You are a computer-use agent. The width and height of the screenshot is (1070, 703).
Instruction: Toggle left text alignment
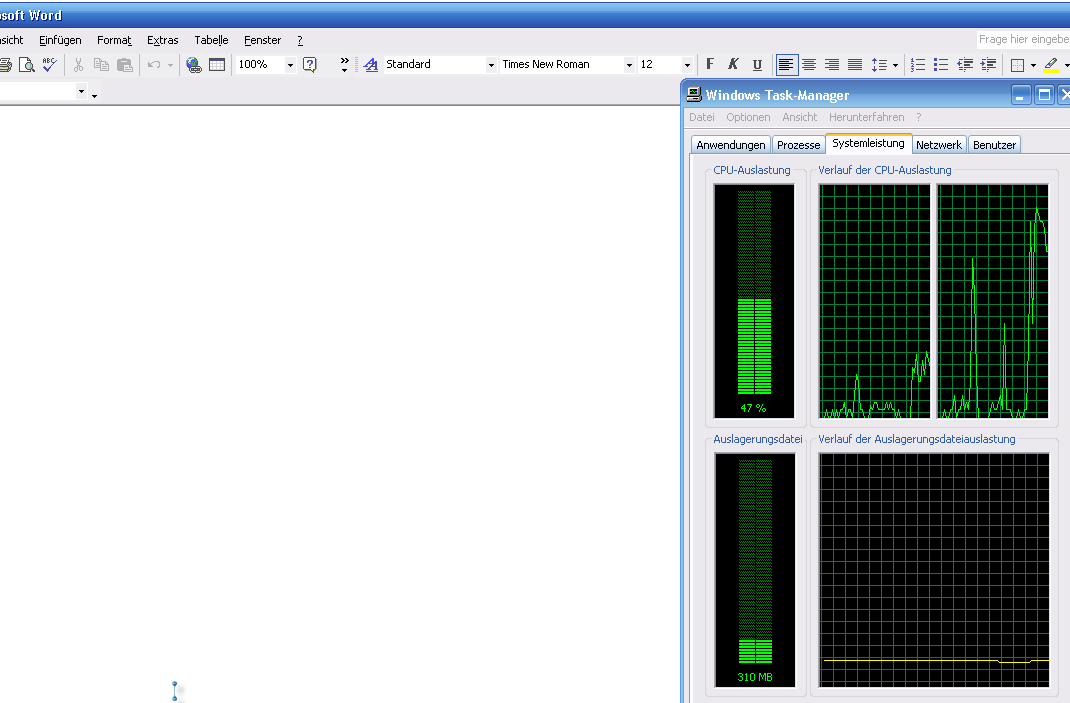786,65
